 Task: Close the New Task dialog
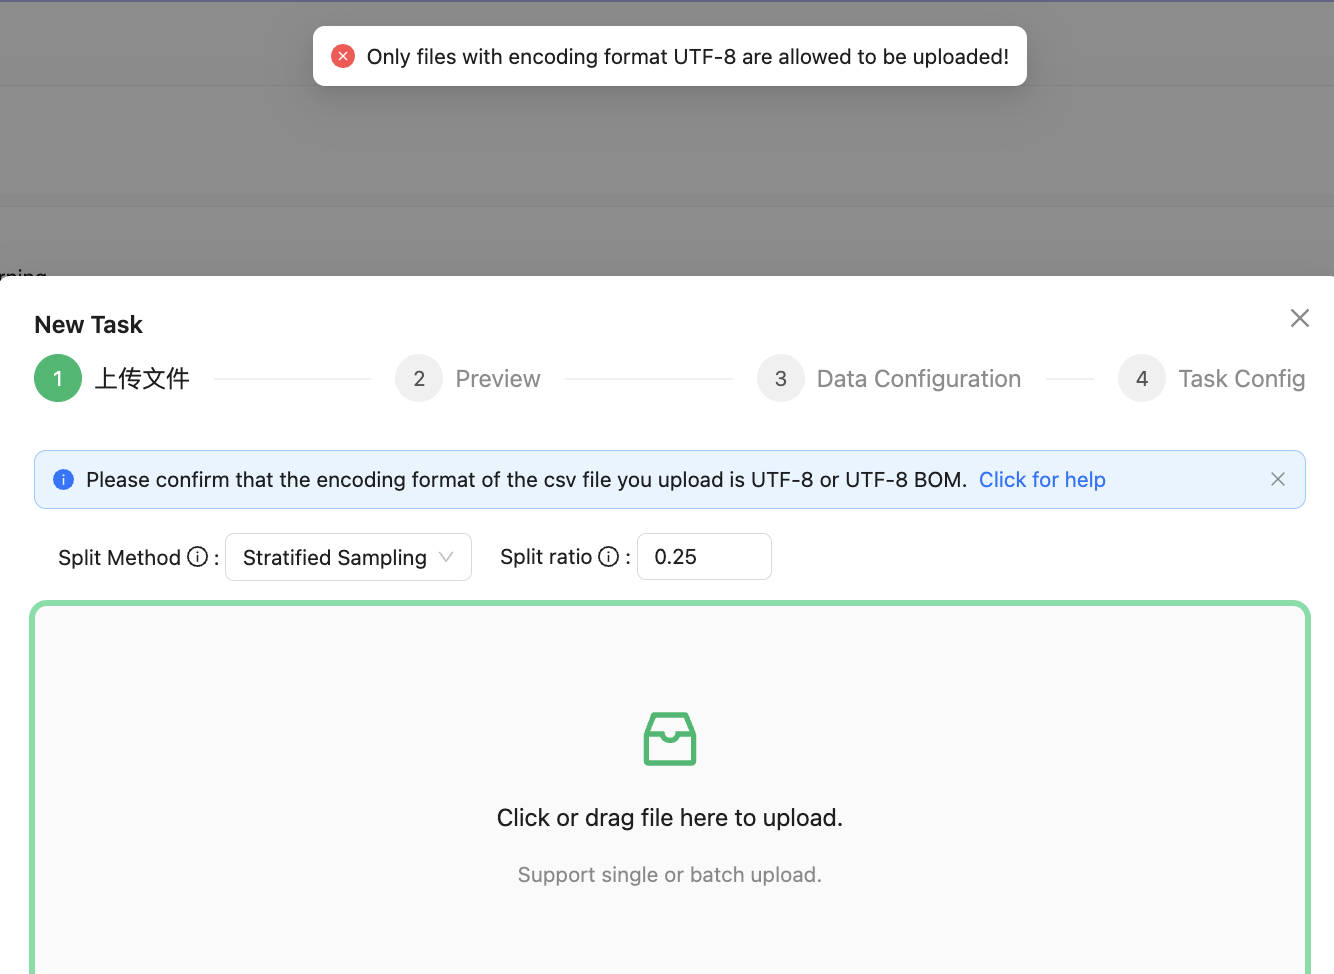[1299, 318]
